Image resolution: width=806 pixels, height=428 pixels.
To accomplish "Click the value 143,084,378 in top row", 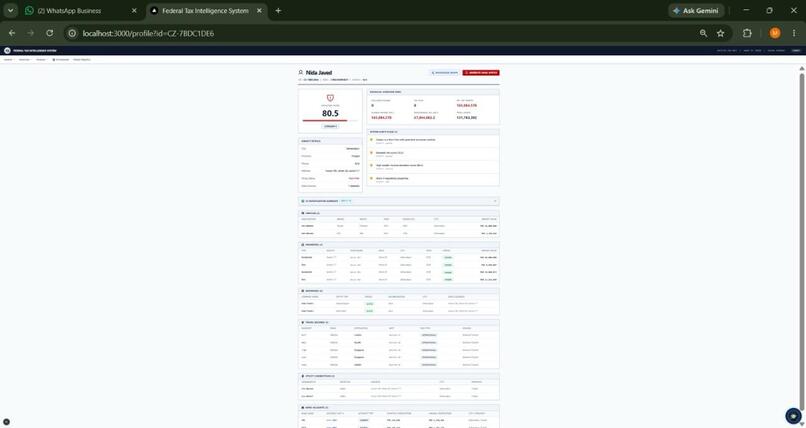I will [x=467, y=105].
